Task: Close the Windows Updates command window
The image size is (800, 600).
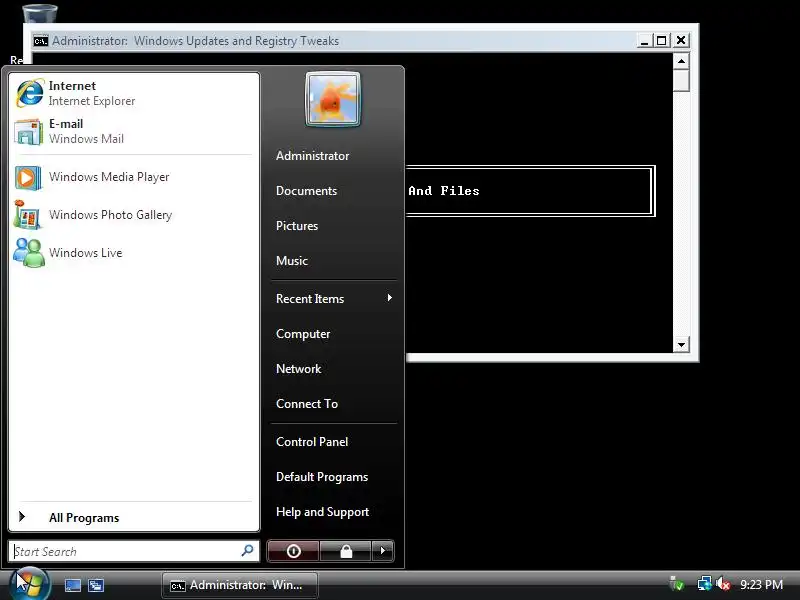Action: point(681,41)
